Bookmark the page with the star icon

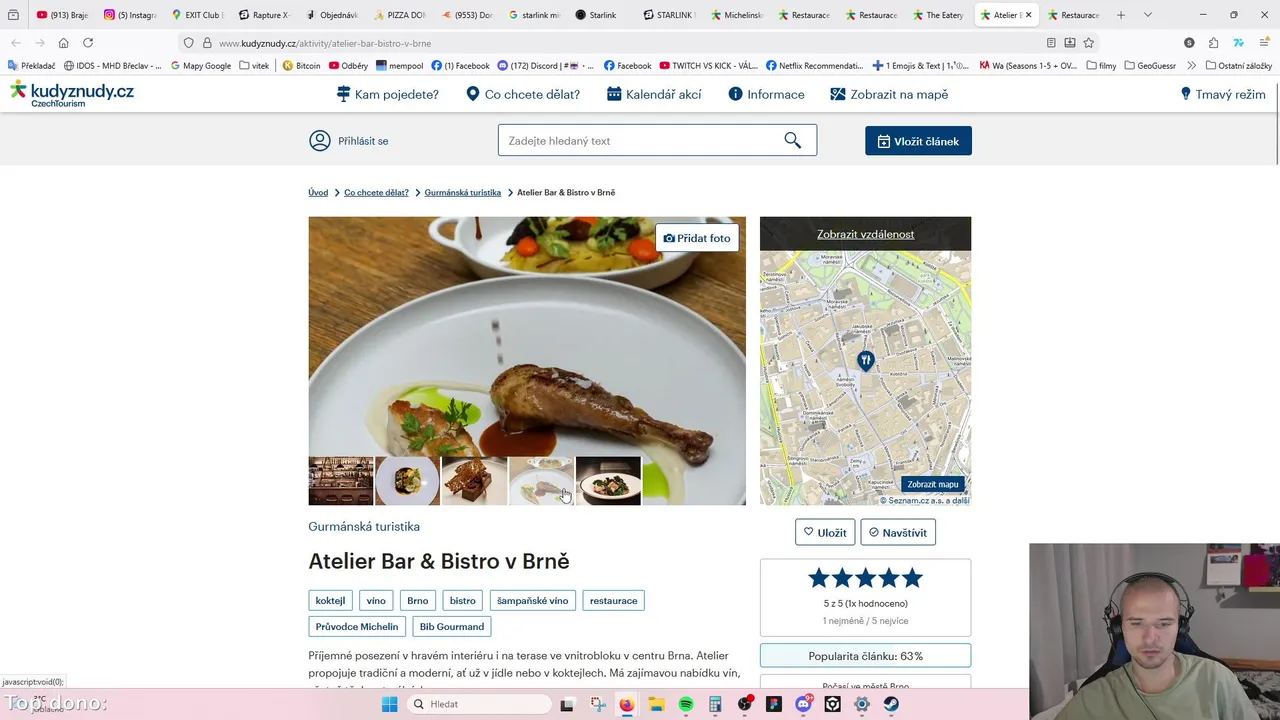point(1089,43)
